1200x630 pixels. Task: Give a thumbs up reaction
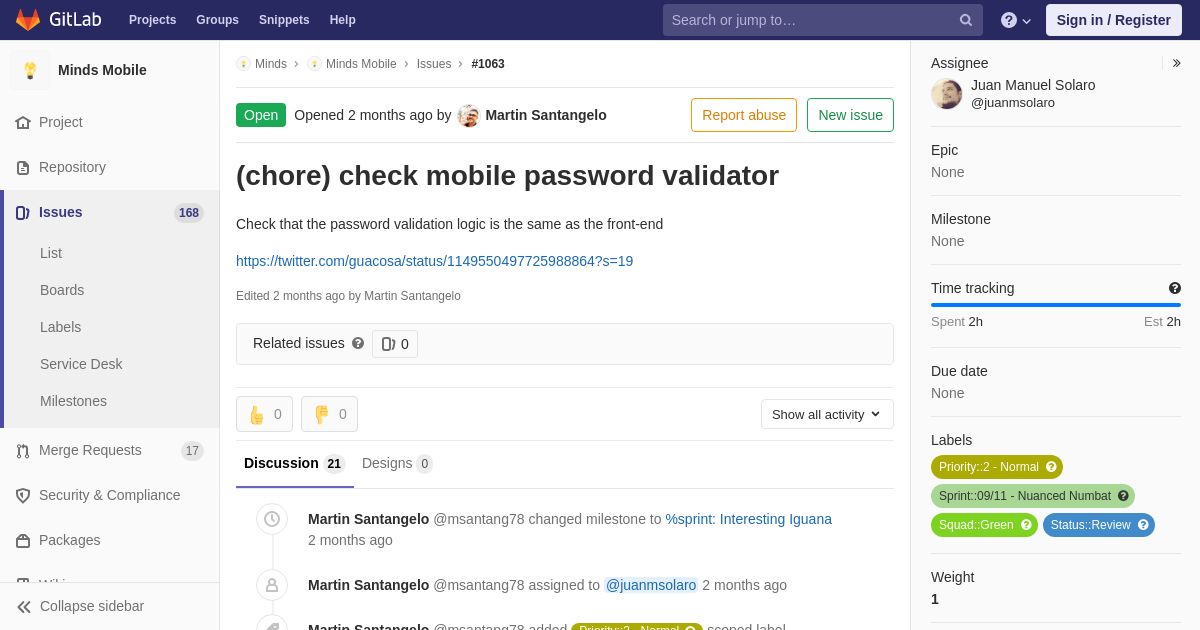(264, 414)
